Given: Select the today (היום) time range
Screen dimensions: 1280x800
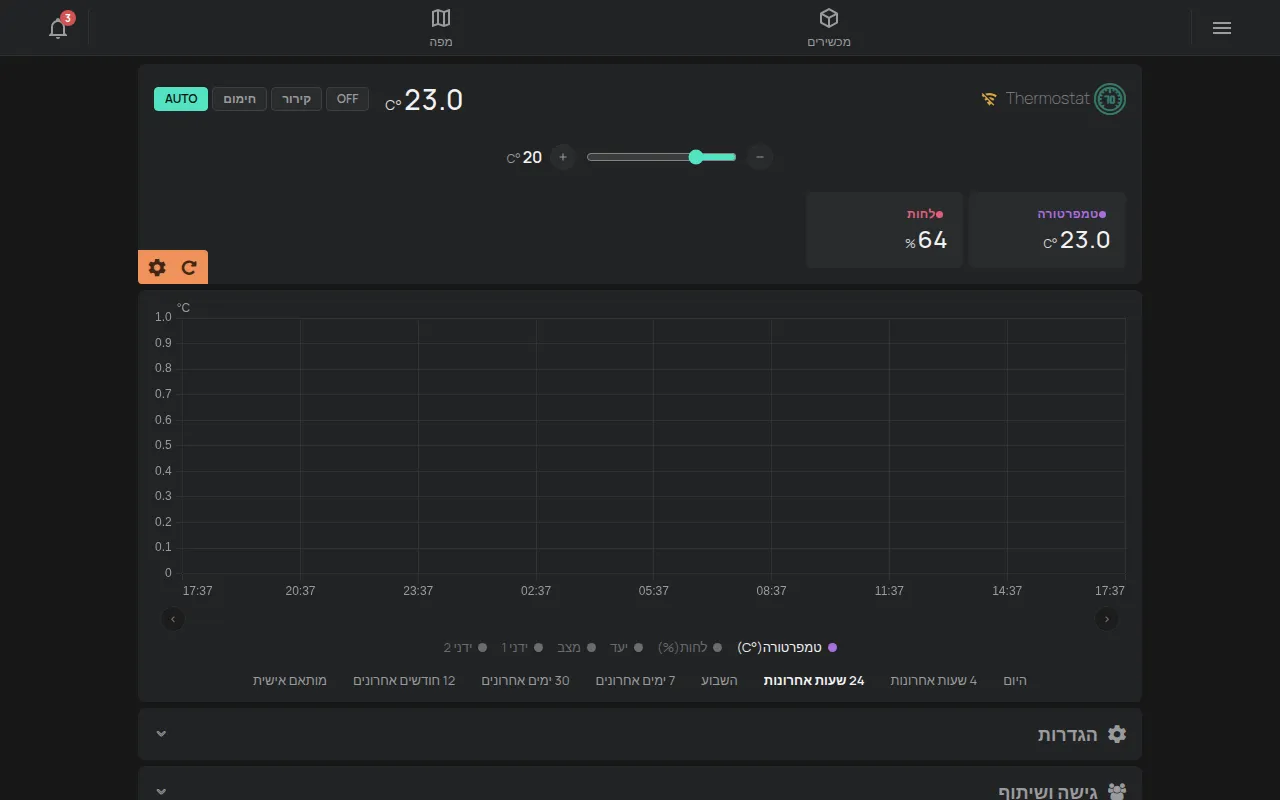Looking at the screenshot, I should [1015, 681].
